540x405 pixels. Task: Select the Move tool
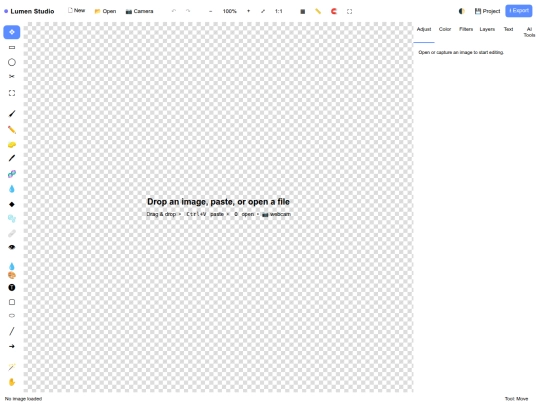(12, 32)
